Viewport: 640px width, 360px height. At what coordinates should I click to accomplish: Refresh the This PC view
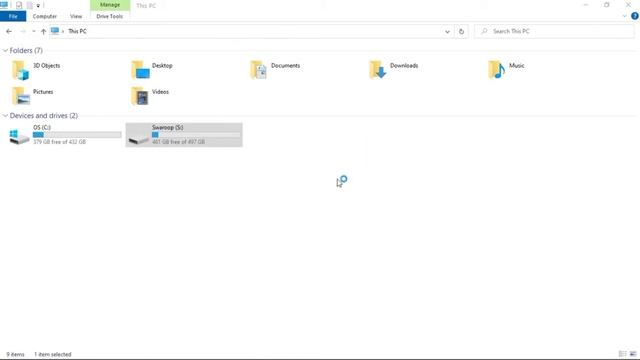[x=461, y=31]
